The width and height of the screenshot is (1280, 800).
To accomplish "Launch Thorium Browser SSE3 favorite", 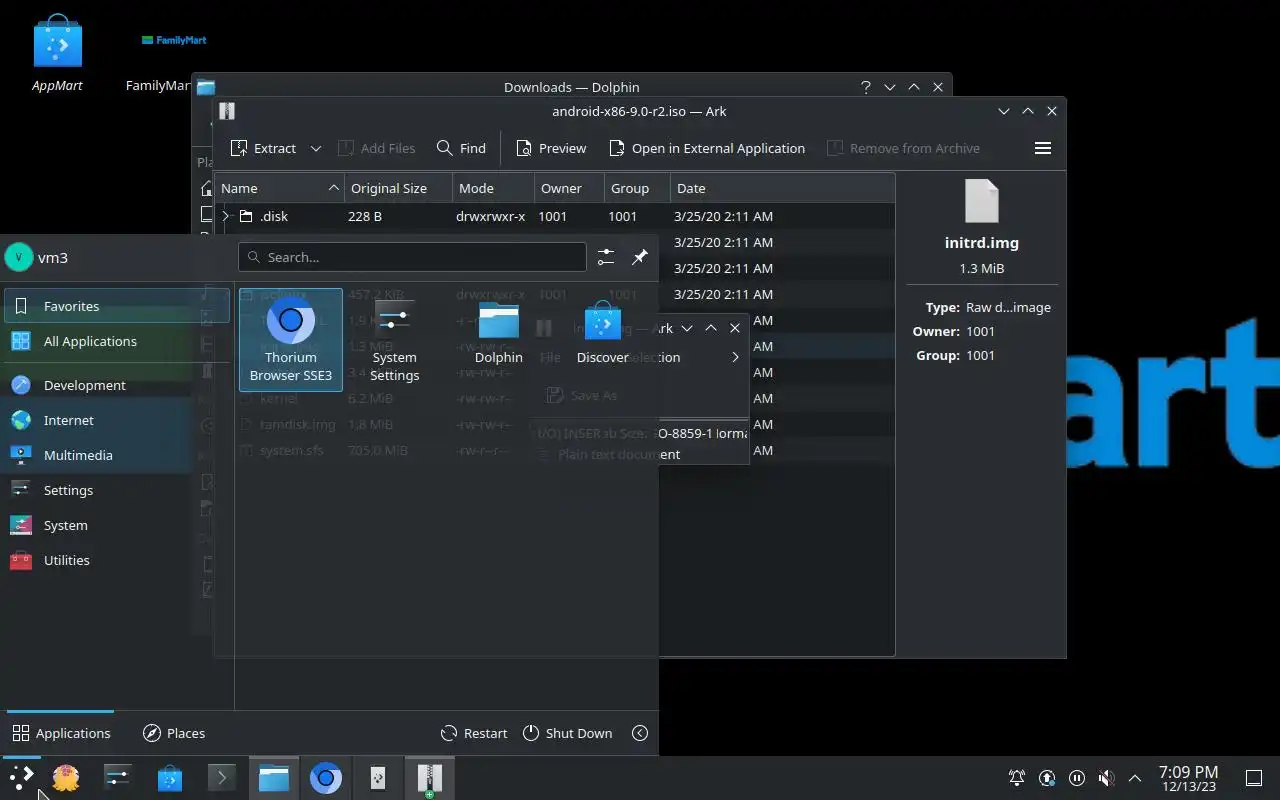I will (291, 339).
